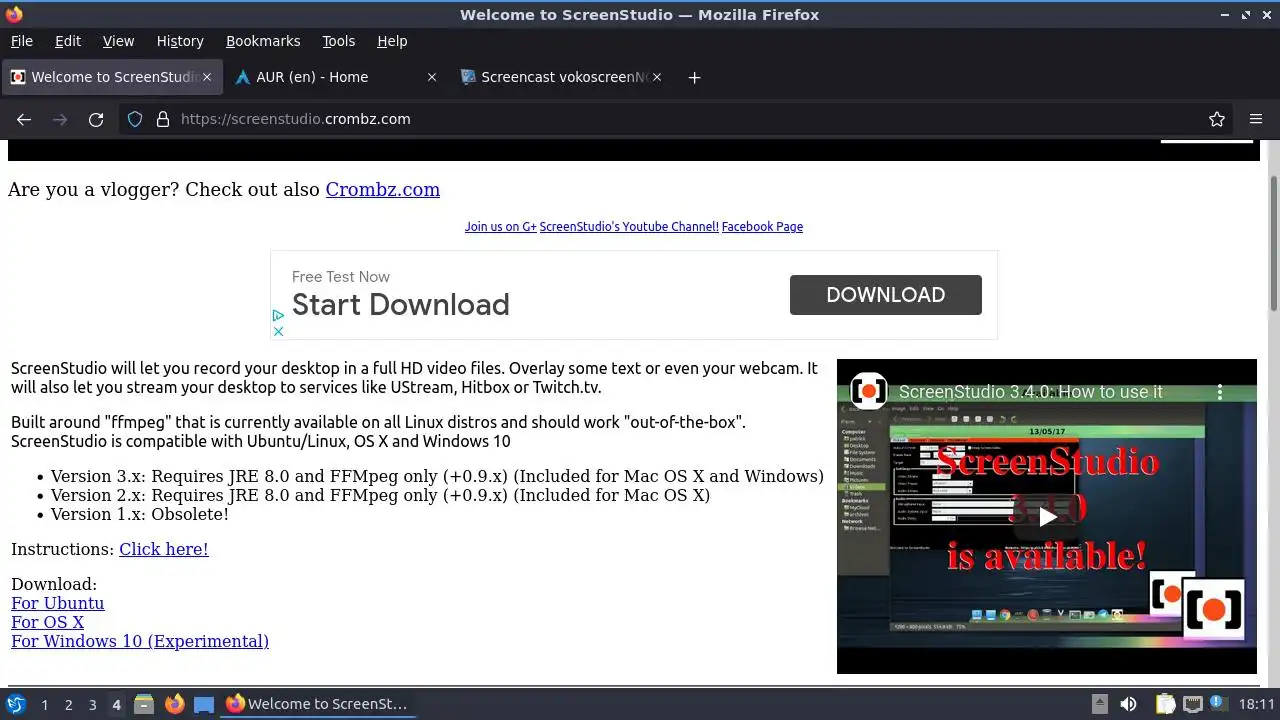Viewport: 1280px width, 720px height.
Task: Open the volume control tray icon
Action: [1128, 704]
